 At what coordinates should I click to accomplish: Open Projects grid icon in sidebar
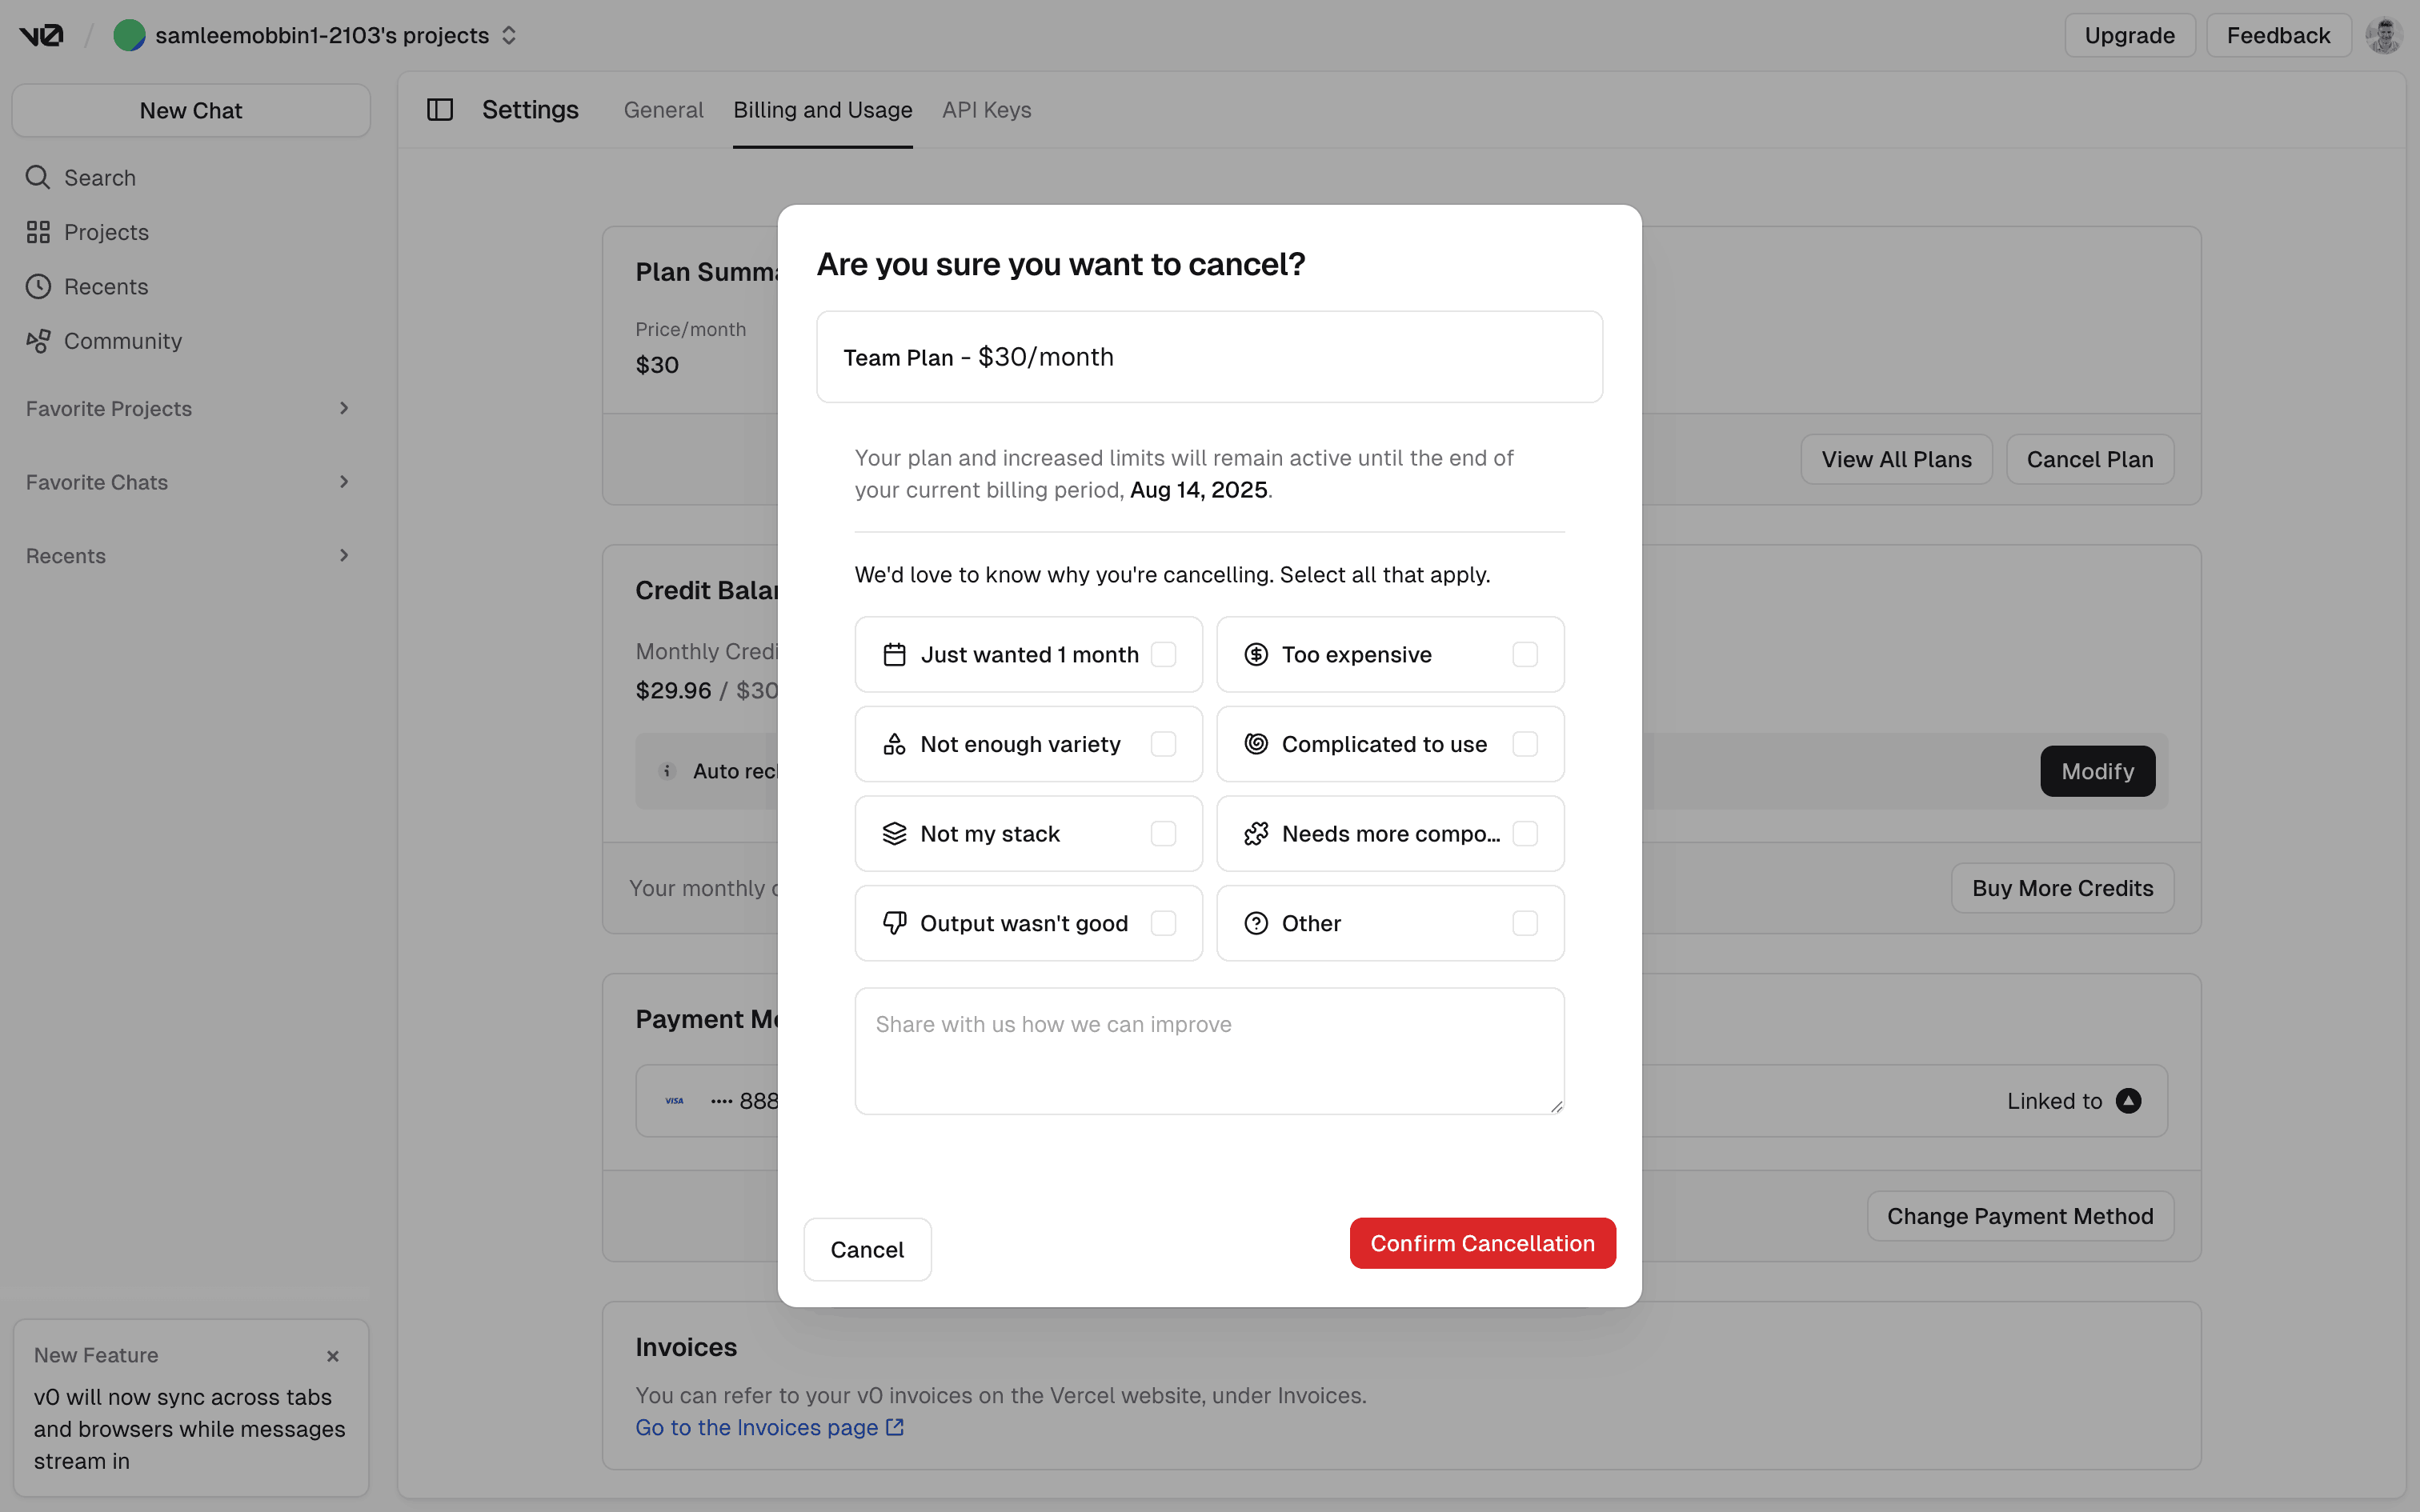coord(38,232)
